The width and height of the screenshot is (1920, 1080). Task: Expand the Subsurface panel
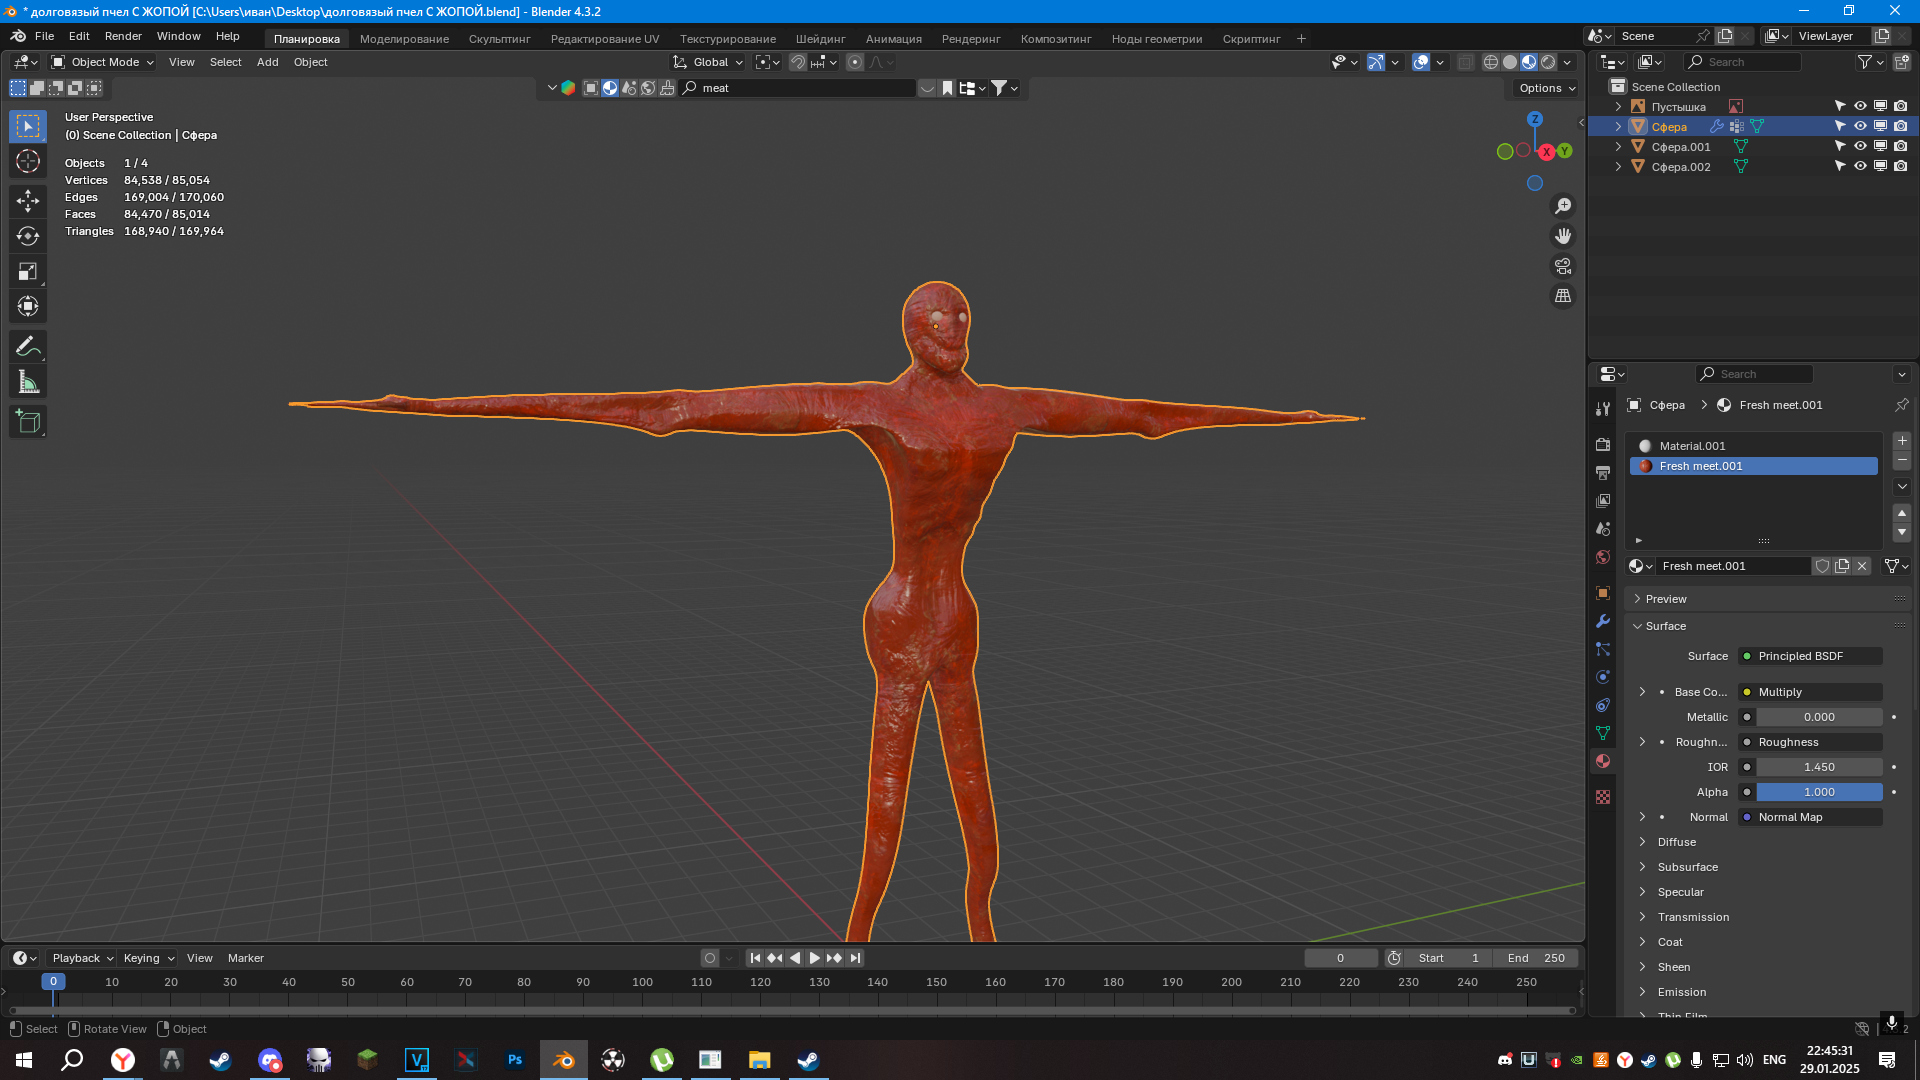point(1687,867)
